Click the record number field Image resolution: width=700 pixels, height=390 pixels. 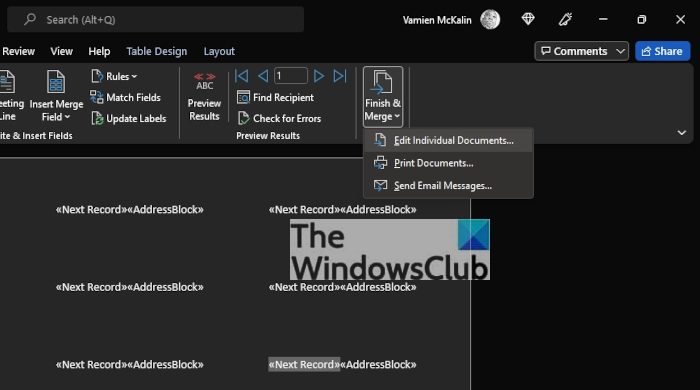pyautogui.click(x=291, y=75)
